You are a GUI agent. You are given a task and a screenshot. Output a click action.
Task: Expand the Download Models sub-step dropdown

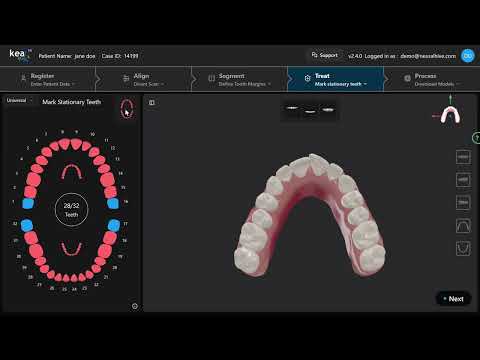coord(436,84)
